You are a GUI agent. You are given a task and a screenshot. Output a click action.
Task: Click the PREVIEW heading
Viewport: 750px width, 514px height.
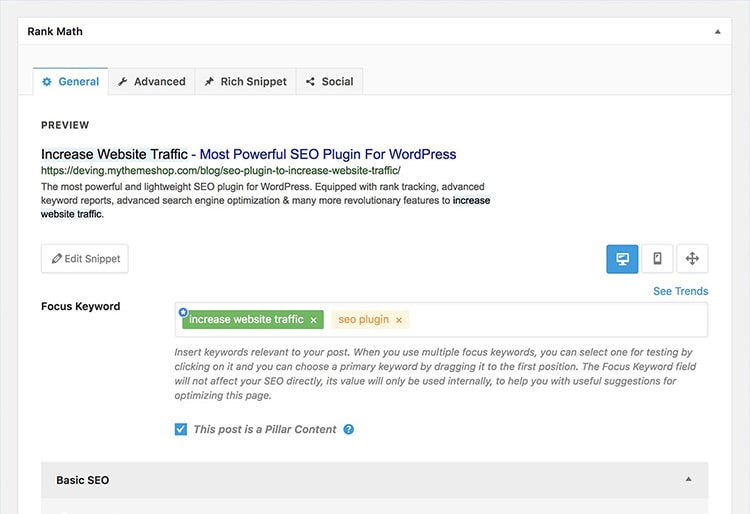point(65,125)
